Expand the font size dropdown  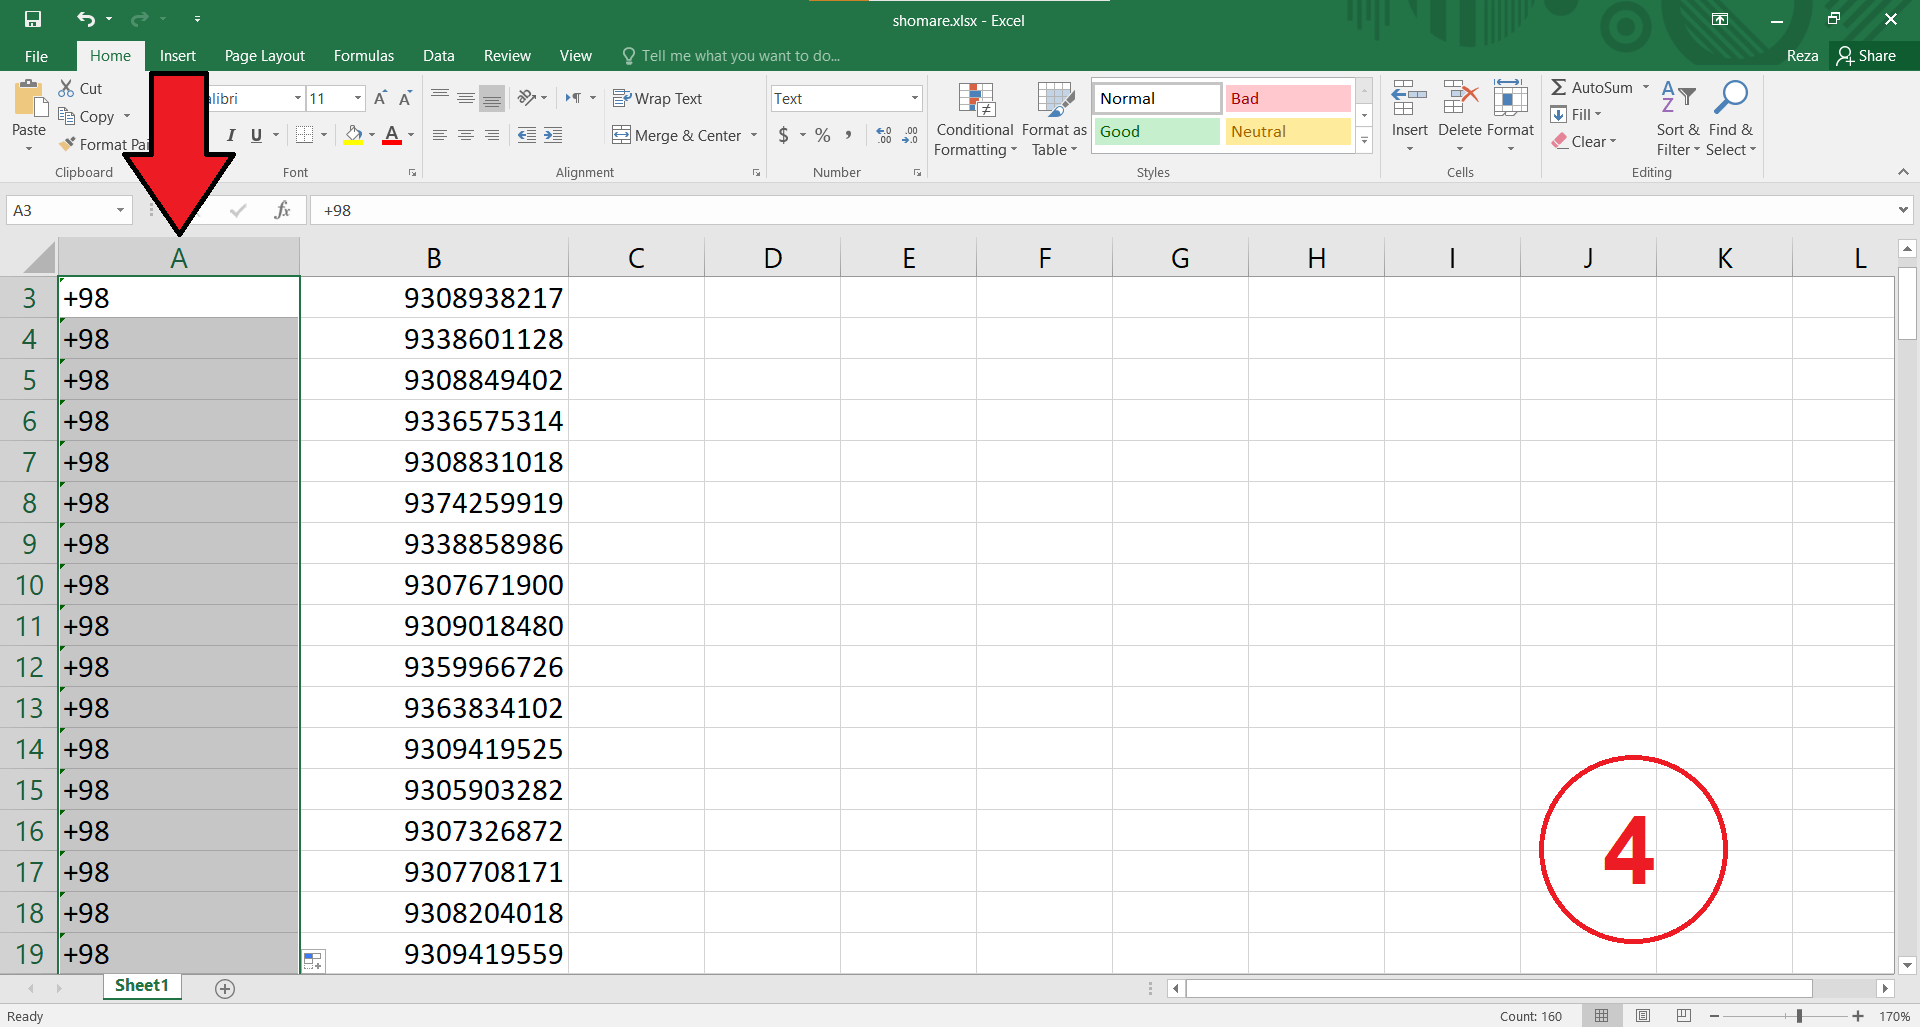tap(357, 98)
